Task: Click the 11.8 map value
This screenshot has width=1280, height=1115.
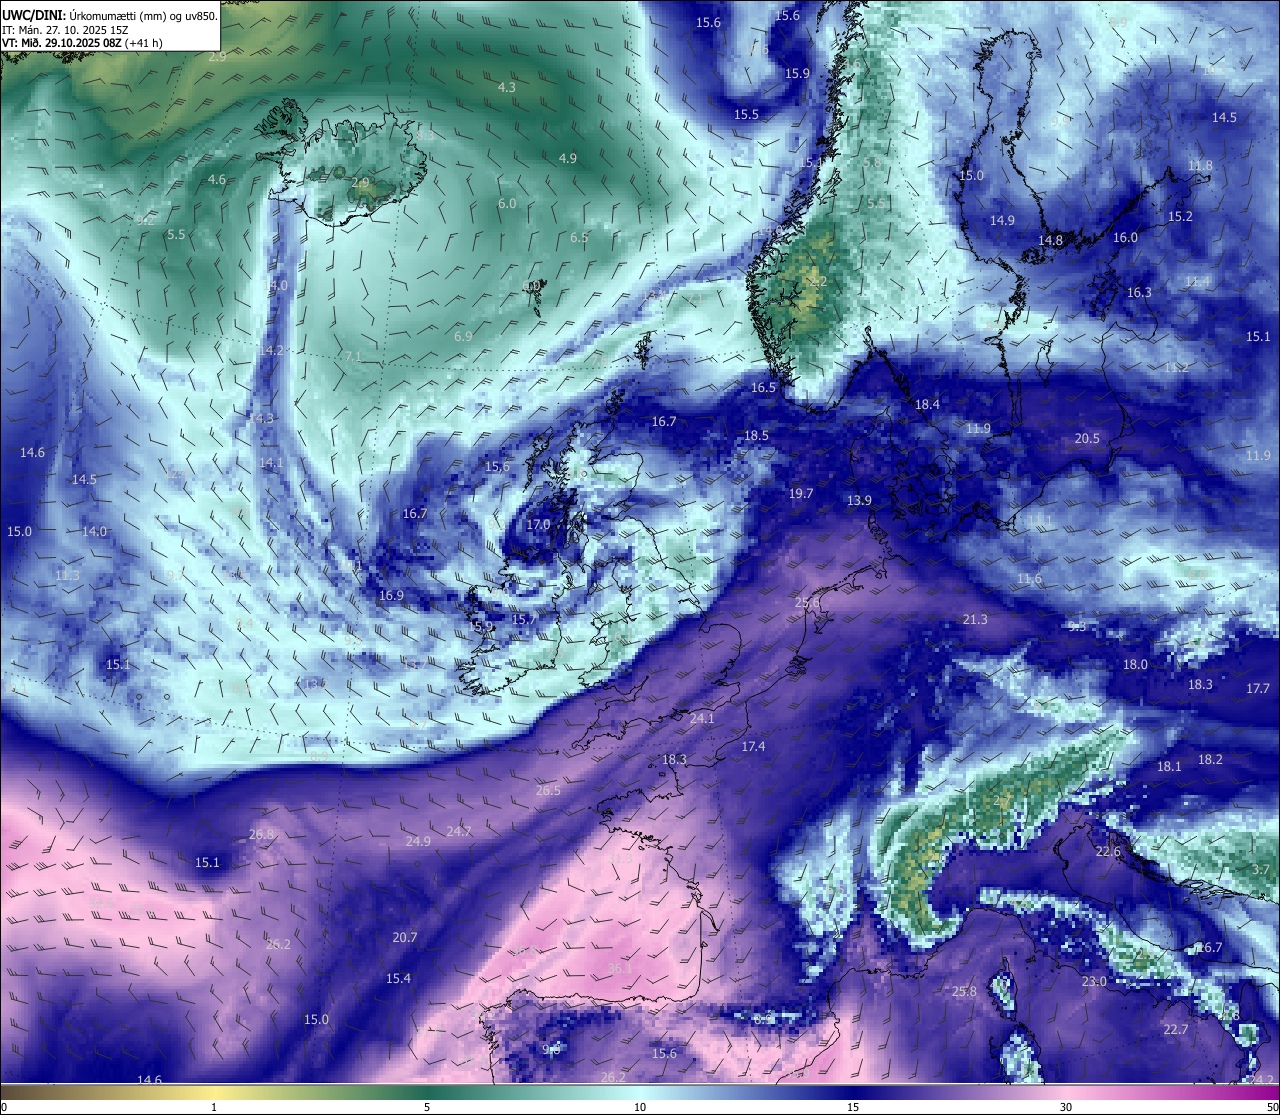Action: [x=1200, y=165]
